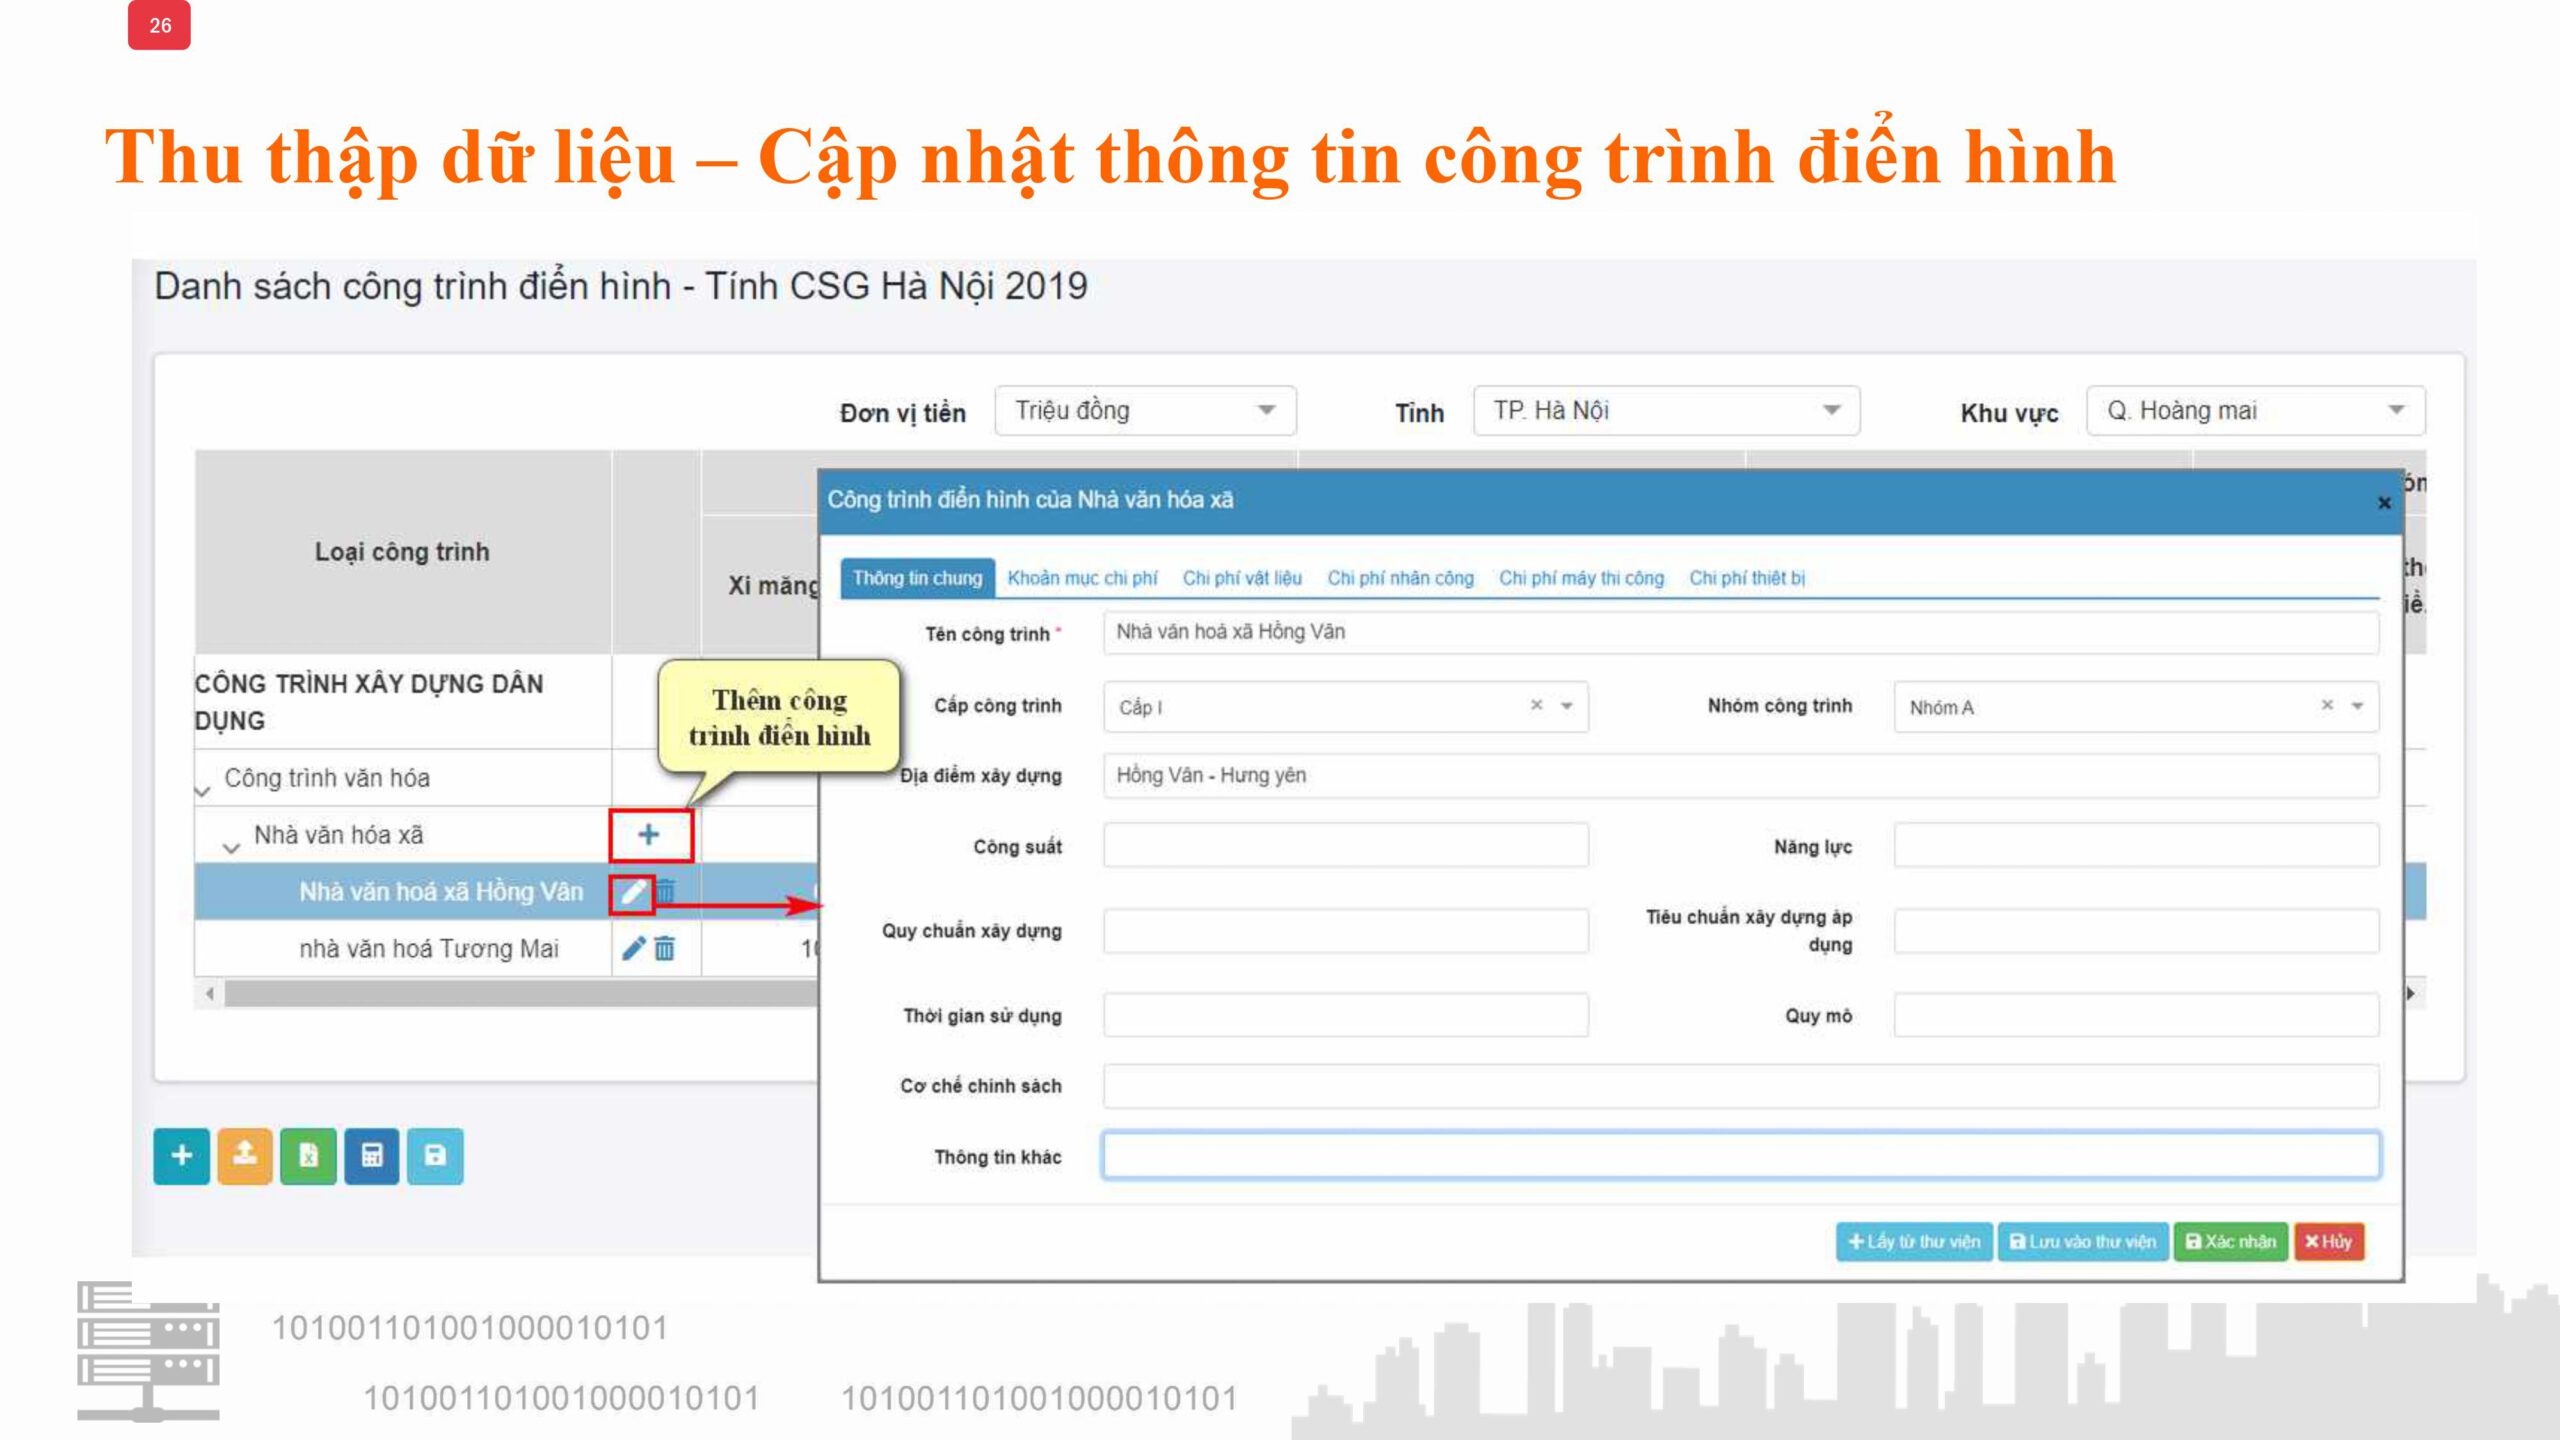Click the orange upload button
Screen dimensions: 2560x1440
point(245,1156)
